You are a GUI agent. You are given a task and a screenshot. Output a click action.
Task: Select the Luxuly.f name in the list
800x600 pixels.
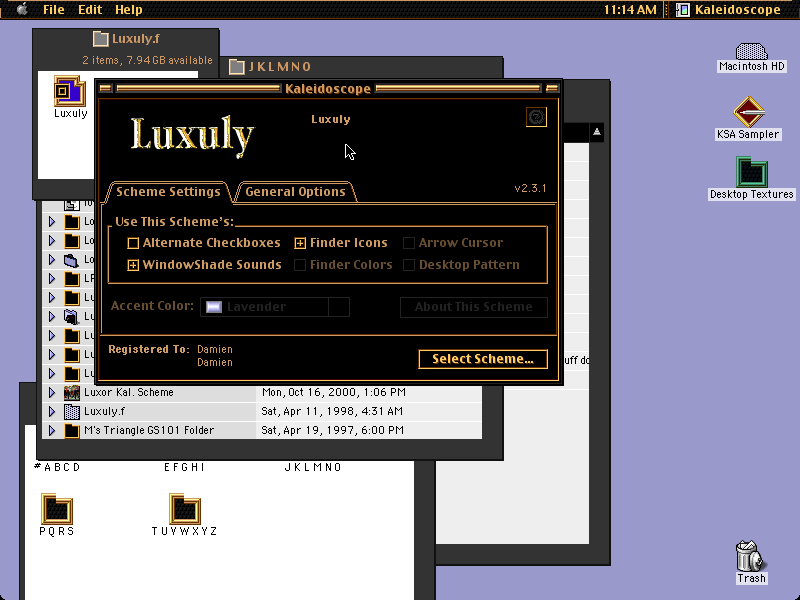tap(104, 411)
